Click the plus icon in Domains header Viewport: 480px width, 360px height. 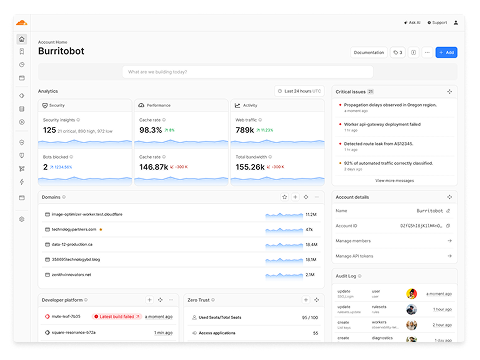295,197
